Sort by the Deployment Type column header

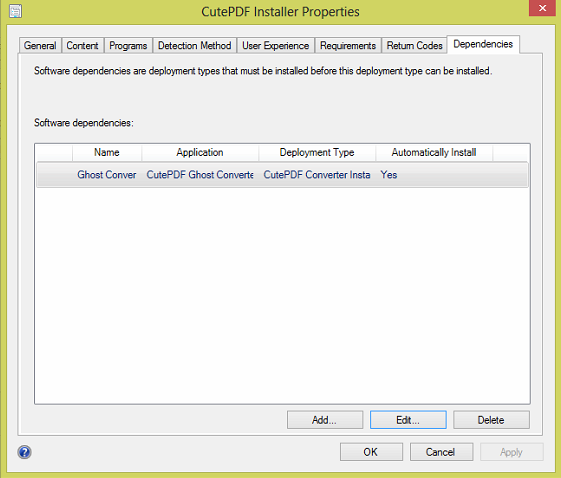click(317, 152)
